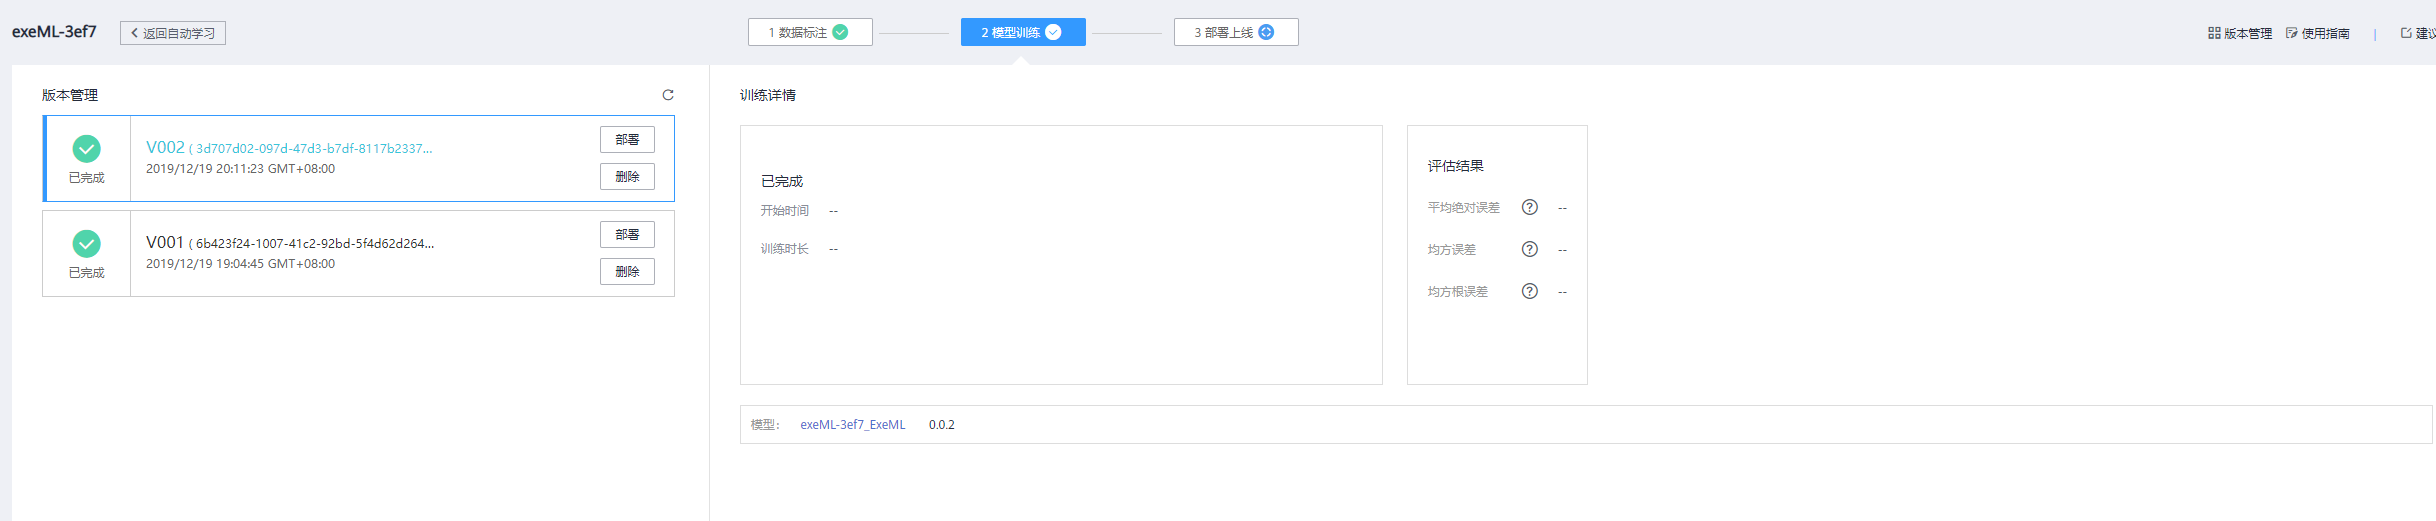The image size is (2436, 521).
Task: Click the V002 ID 3d707d02-097d-47d3...
Action: coord(314,149)
